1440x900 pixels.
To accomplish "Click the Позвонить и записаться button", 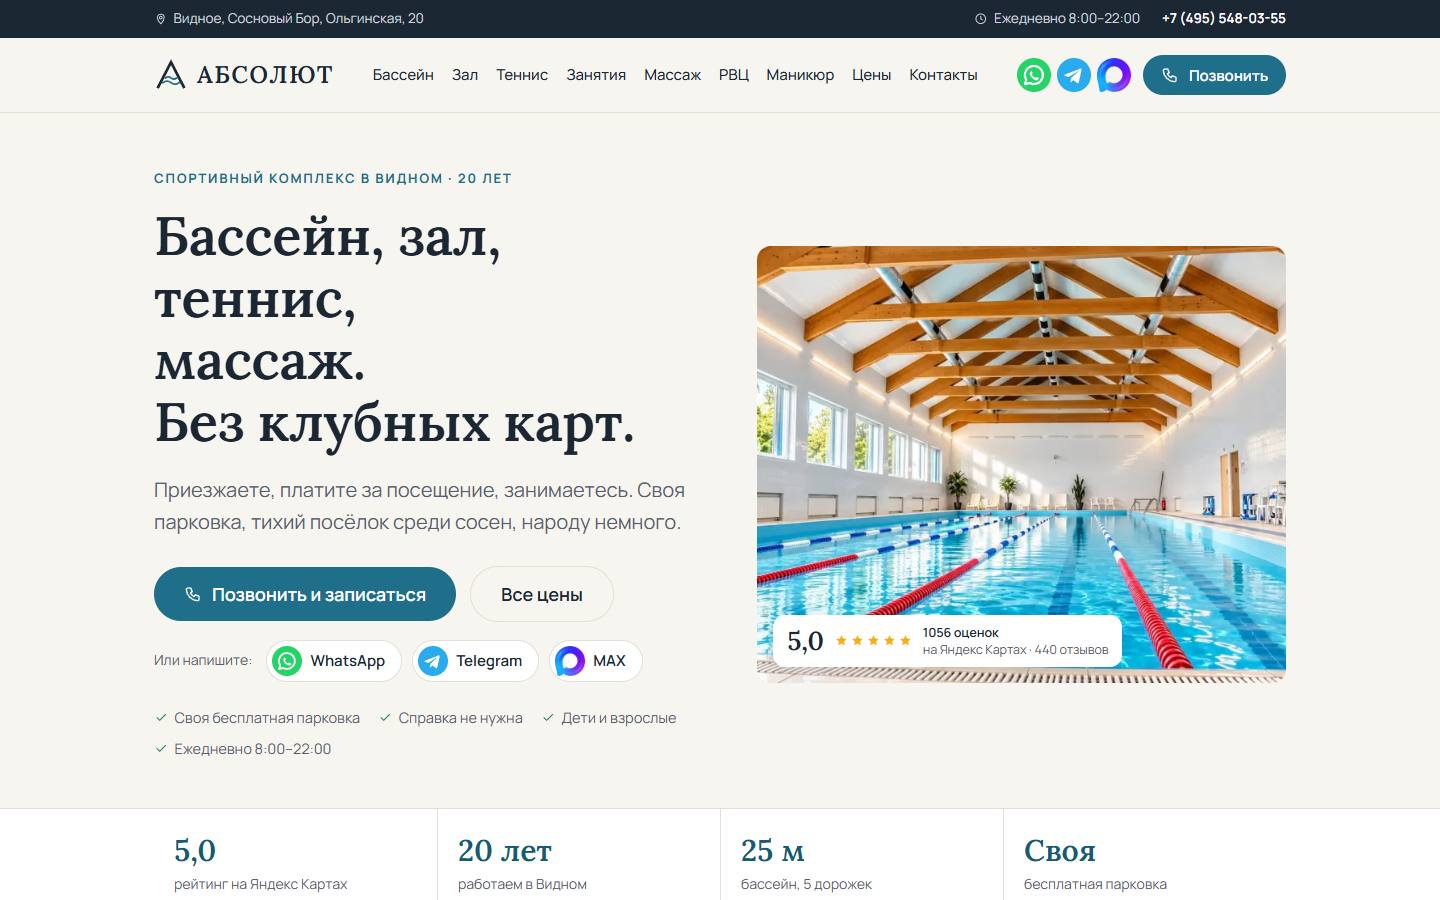I will [305, 594].
